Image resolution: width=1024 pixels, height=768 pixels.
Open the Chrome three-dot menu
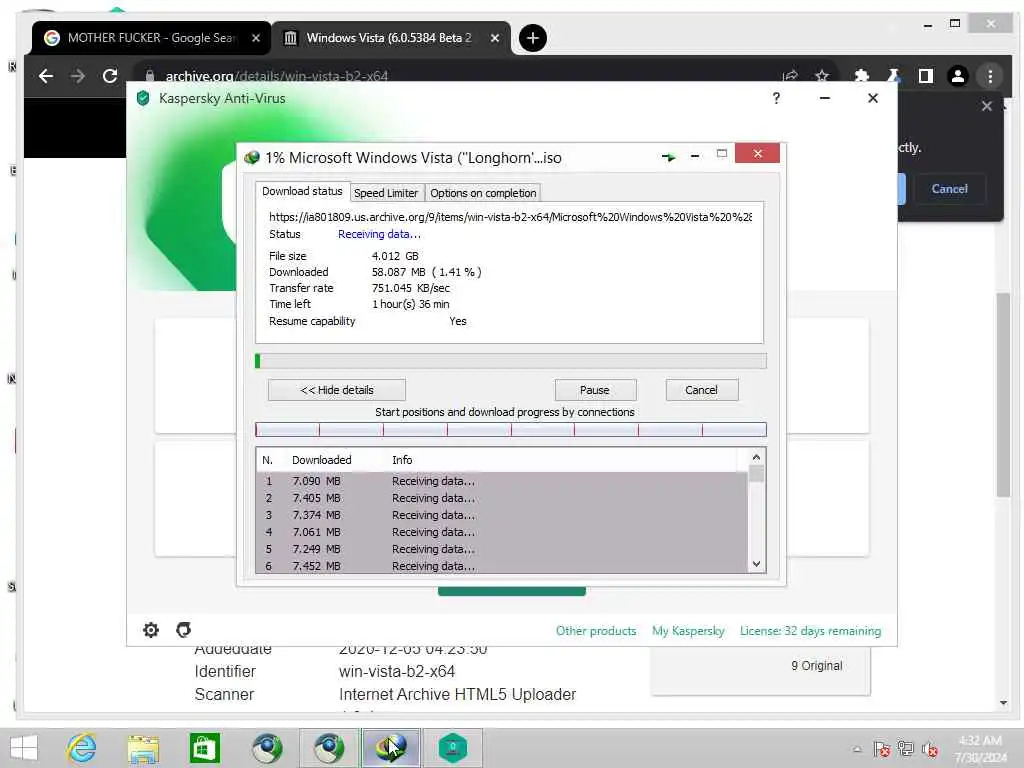tap(990, 76)
